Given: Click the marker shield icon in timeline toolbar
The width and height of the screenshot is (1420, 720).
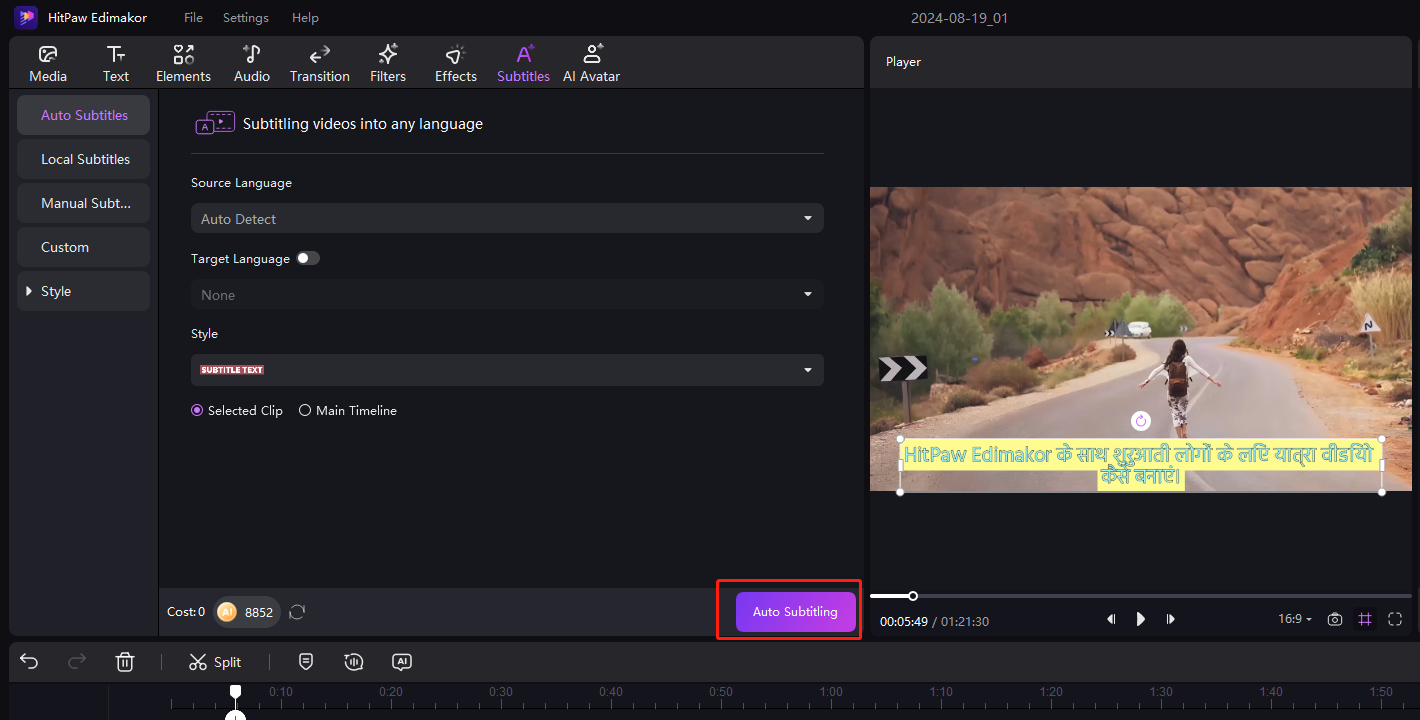Looking at the screenshot, I should (306, 662).
